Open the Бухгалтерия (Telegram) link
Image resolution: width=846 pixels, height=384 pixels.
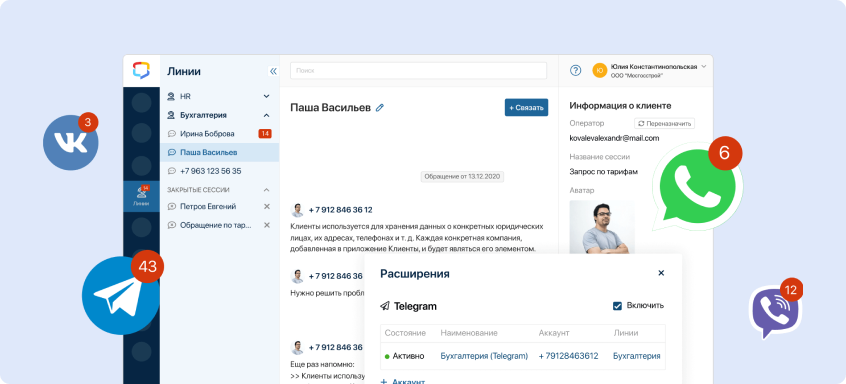tap(484, 356)
